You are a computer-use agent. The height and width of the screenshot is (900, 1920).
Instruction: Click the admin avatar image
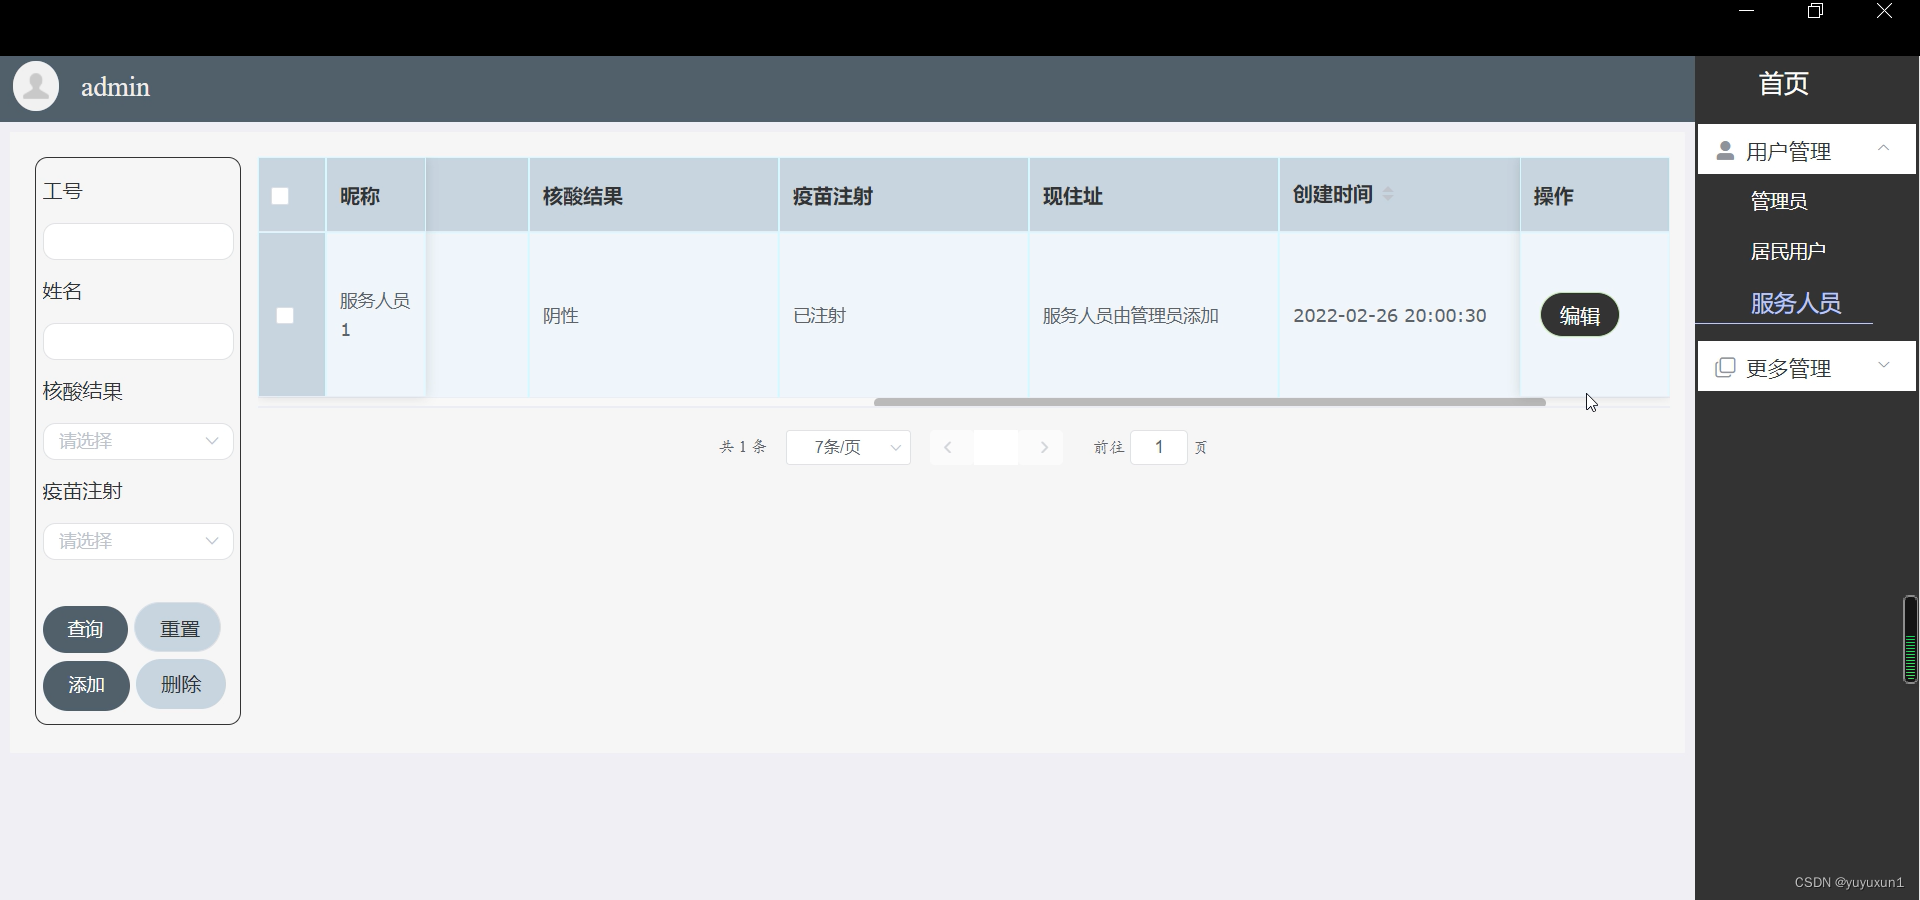(x=36, y=86)
